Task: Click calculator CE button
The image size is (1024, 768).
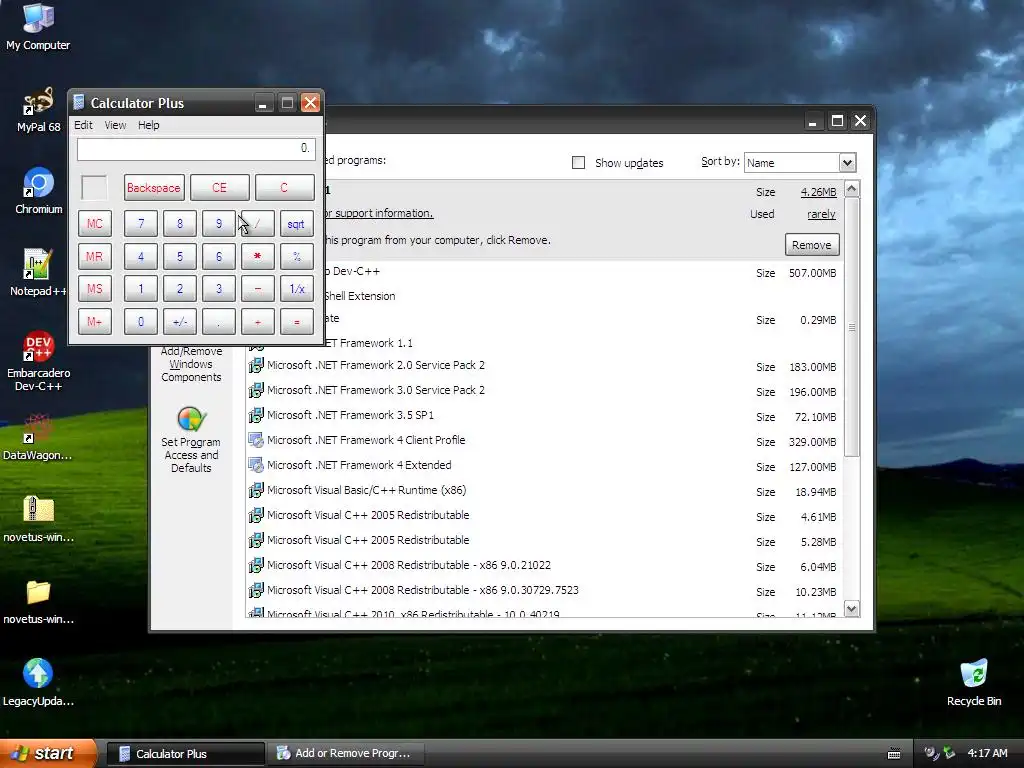Action: click(219, 188)
